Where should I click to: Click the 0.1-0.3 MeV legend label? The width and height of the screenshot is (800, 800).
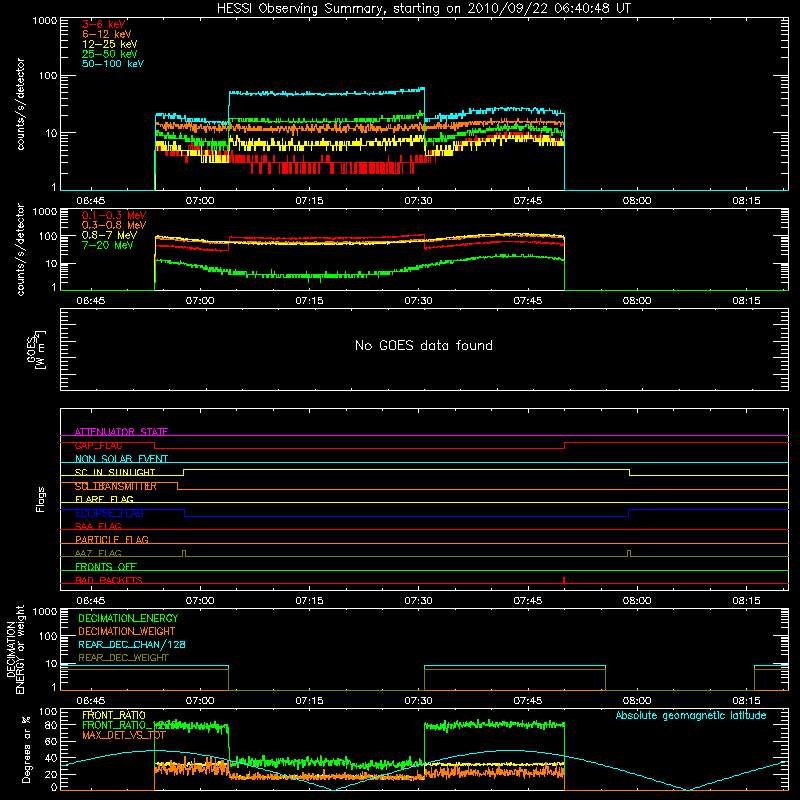[x=114, y=215]
